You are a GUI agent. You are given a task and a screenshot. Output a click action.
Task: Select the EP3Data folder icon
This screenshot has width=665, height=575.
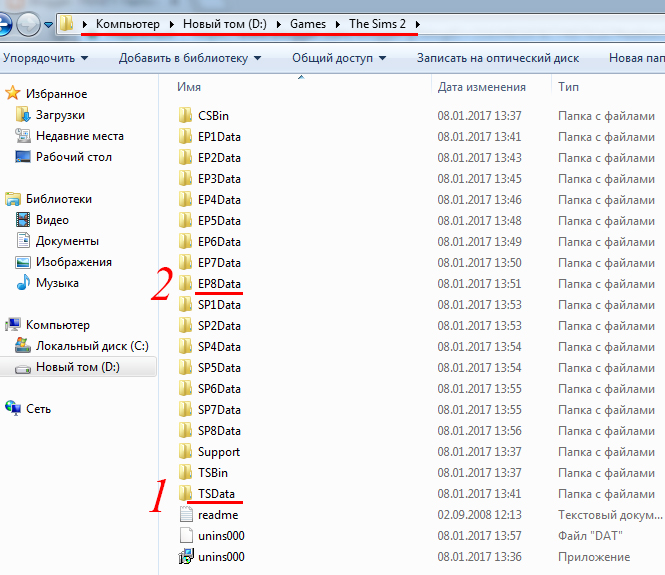pos(185,179)
